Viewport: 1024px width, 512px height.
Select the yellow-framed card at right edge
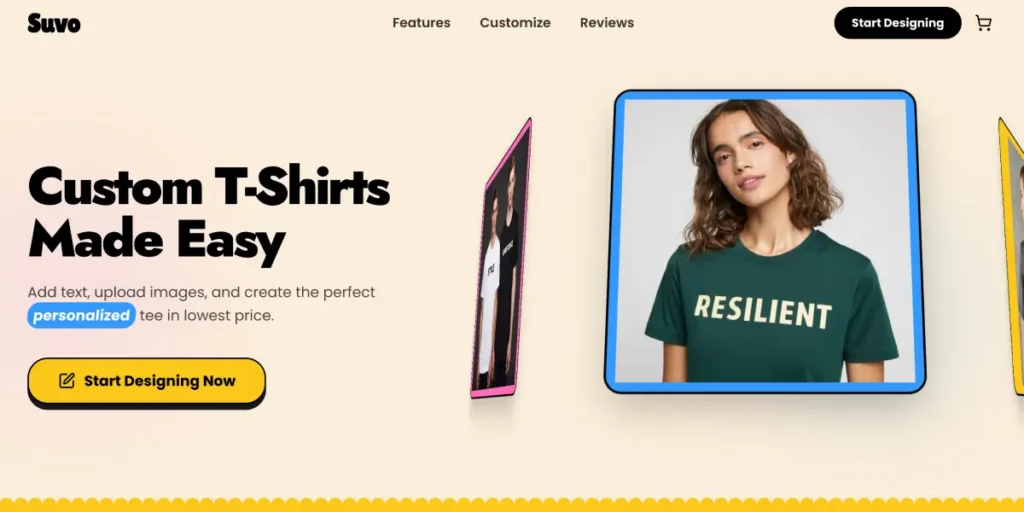(x=1011, y=256)
